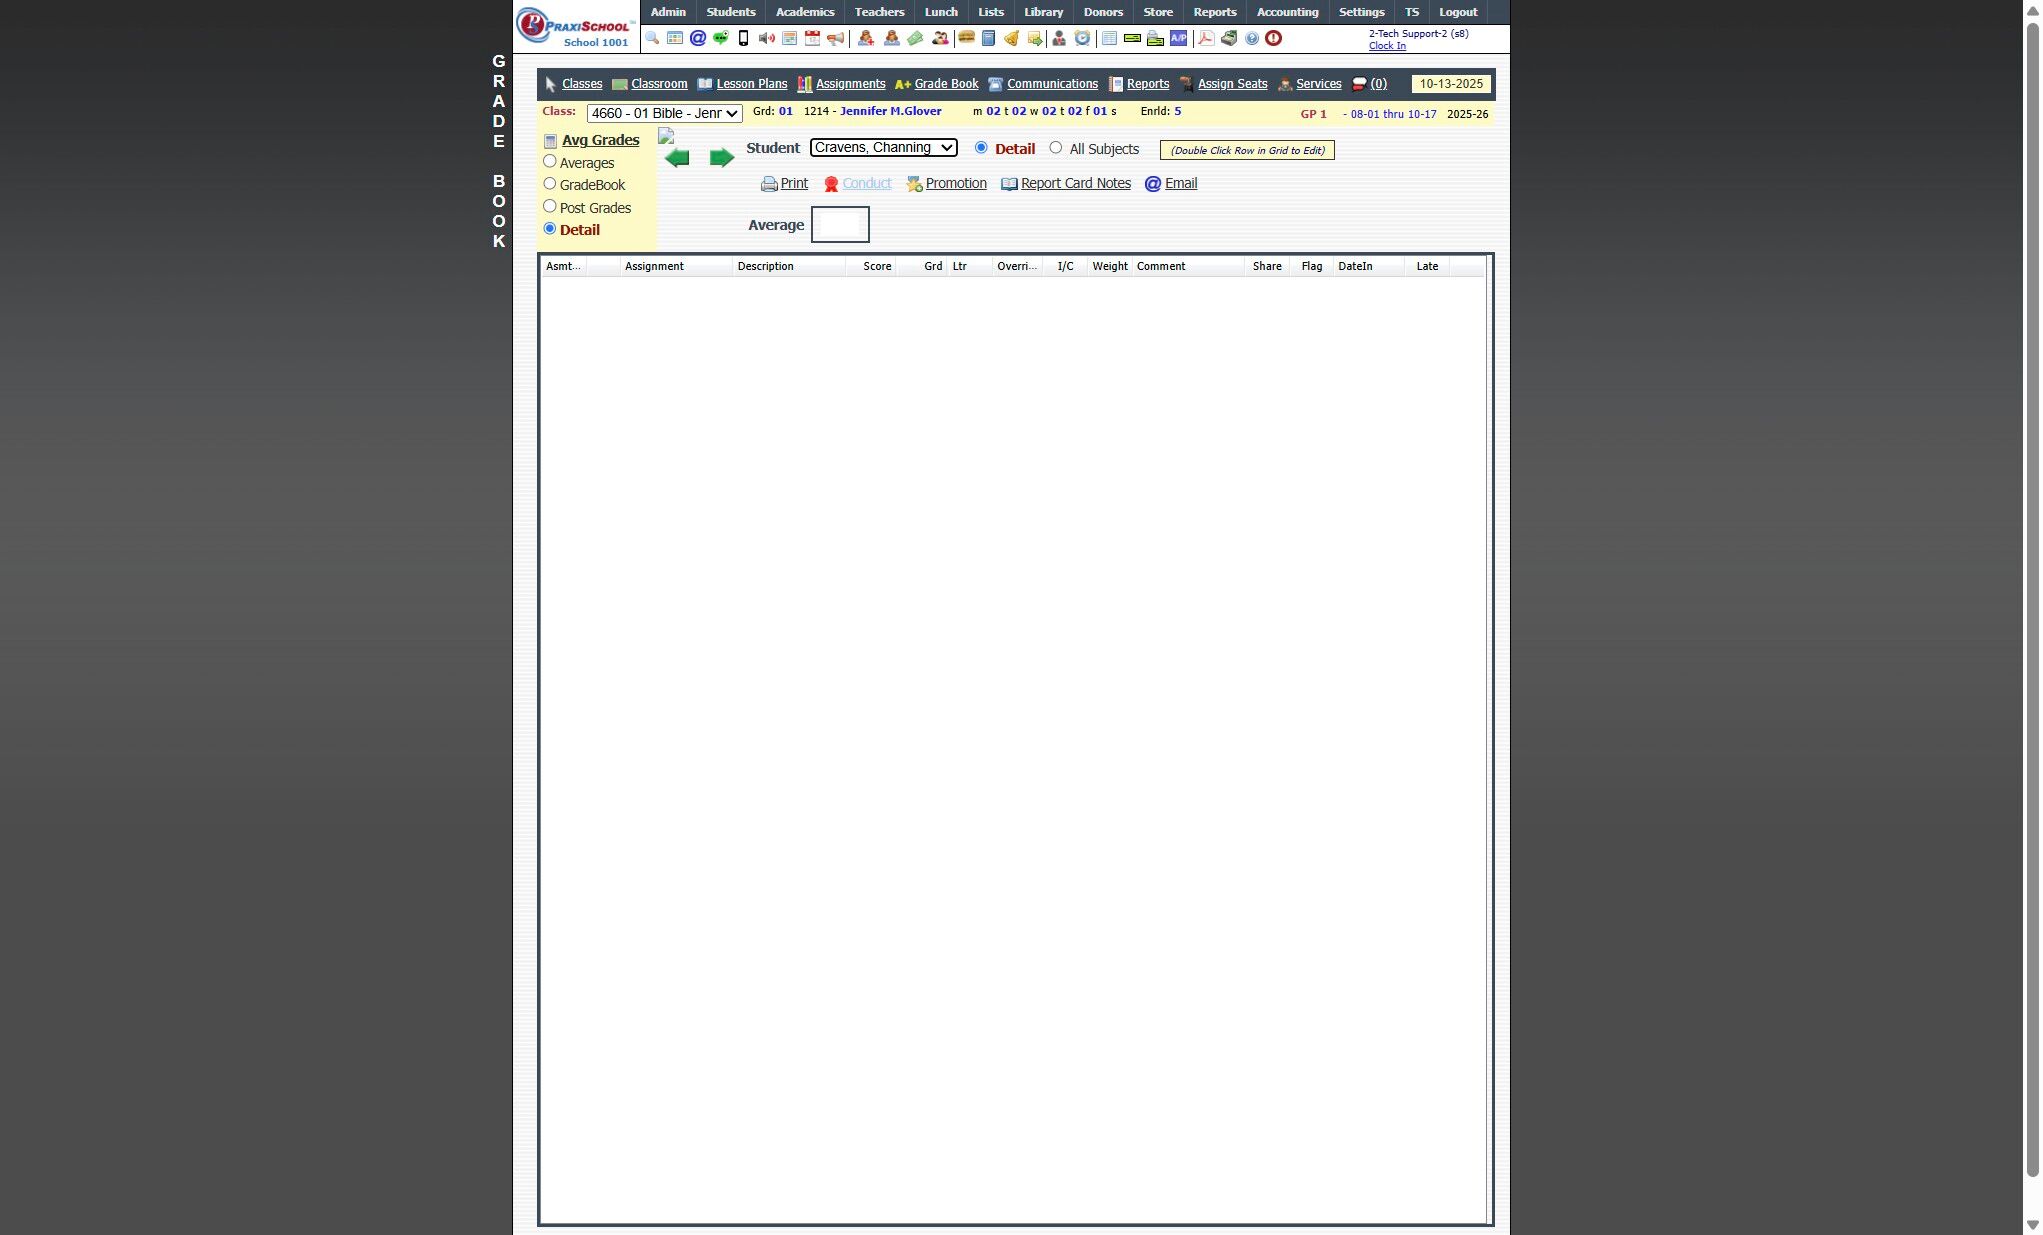This screenshot has height=1235, width=2043.
Task: Open the Student dropdown Cravens, Channing
Action: [883, 148]
